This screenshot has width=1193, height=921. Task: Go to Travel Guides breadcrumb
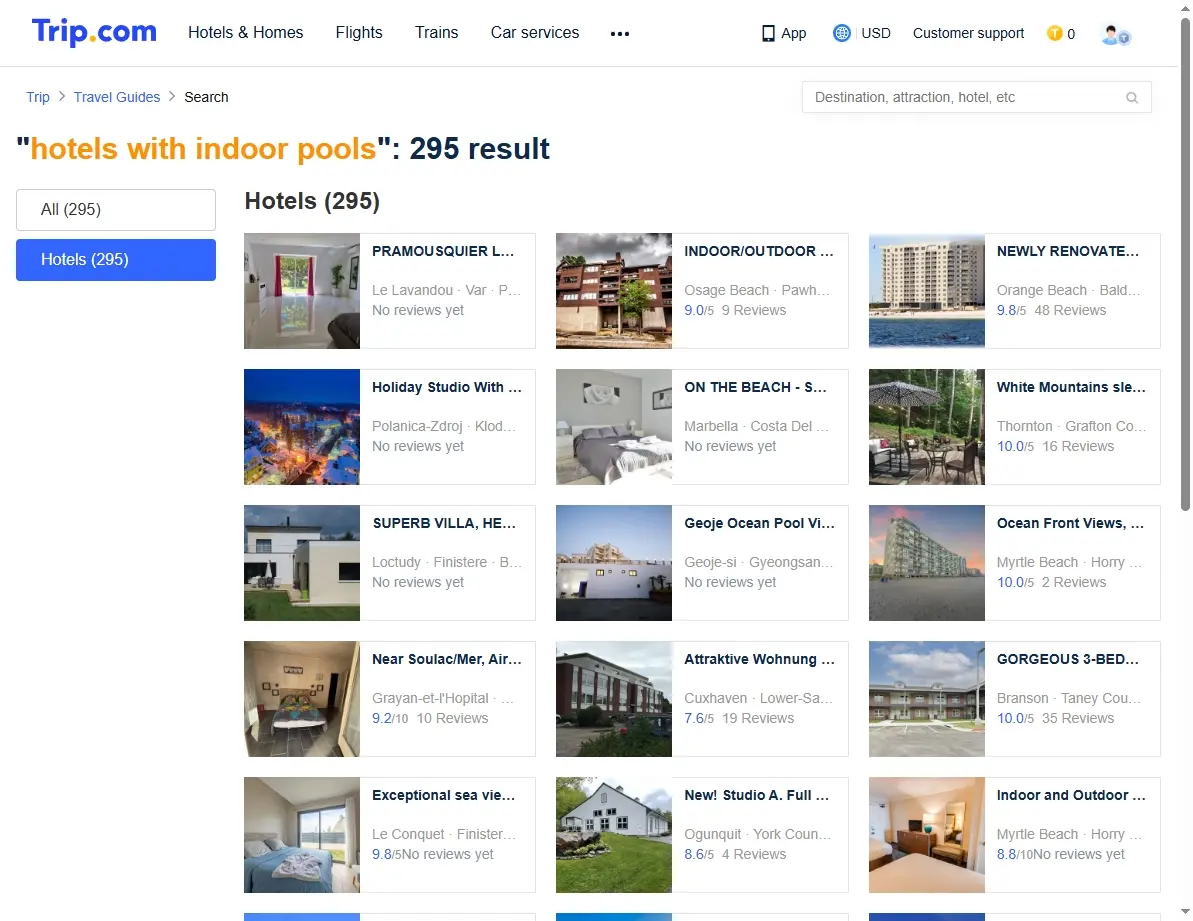pos(117,97)
